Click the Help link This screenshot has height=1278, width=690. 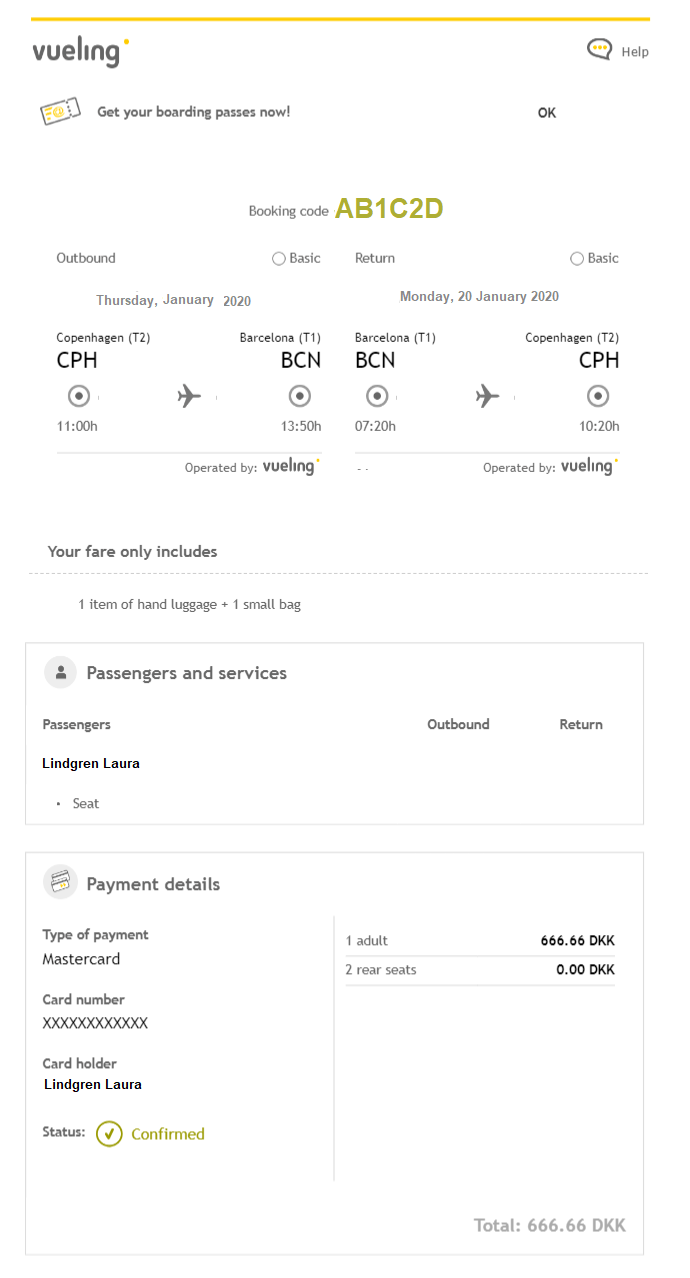(635, 52)
